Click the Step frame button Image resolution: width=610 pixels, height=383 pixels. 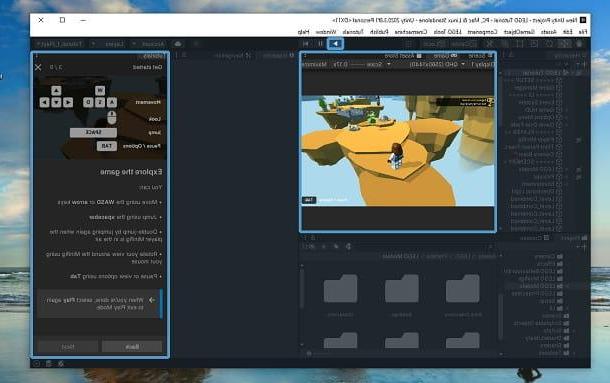coord(306,44)
